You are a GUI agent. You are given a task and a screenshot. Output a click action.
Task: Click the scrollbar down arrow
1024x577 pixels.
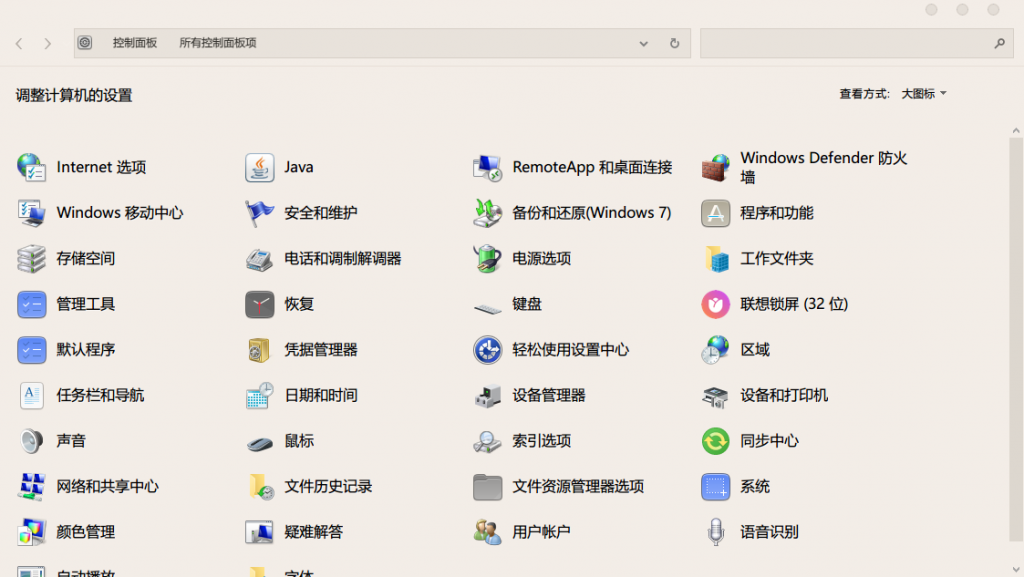point(1016,570)
